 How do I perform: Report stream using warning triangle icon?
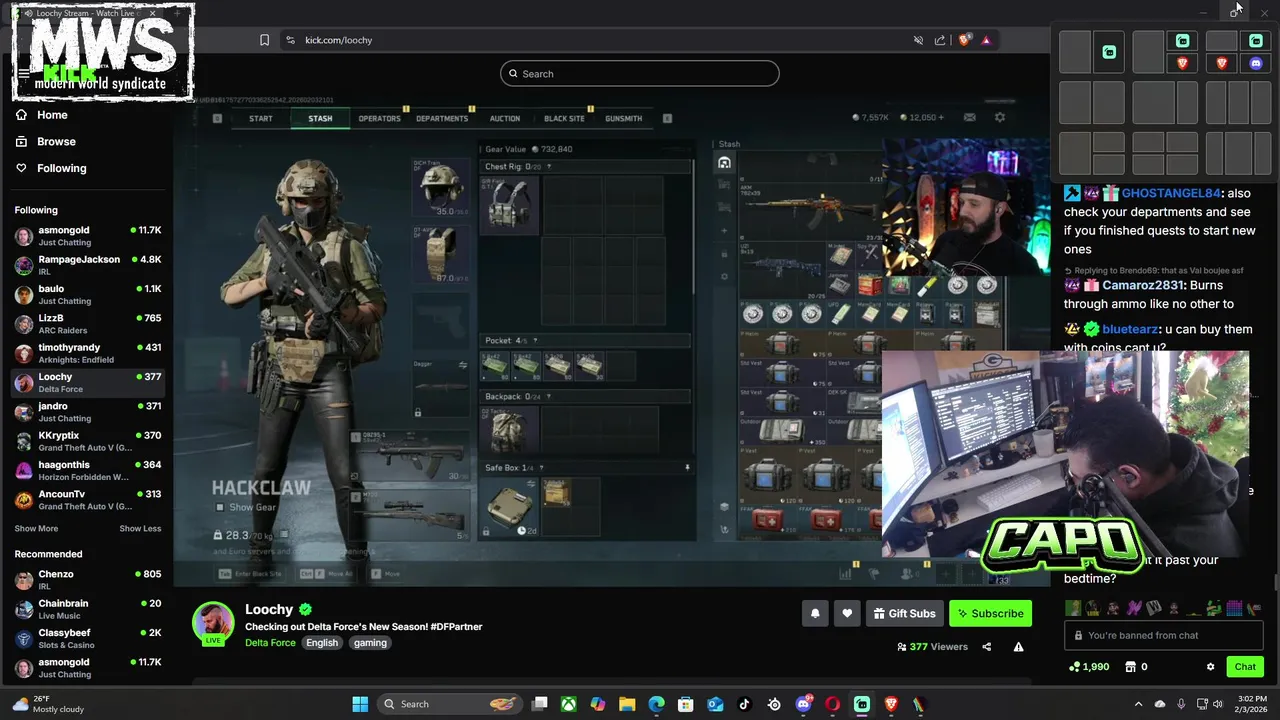[1018, 647]
